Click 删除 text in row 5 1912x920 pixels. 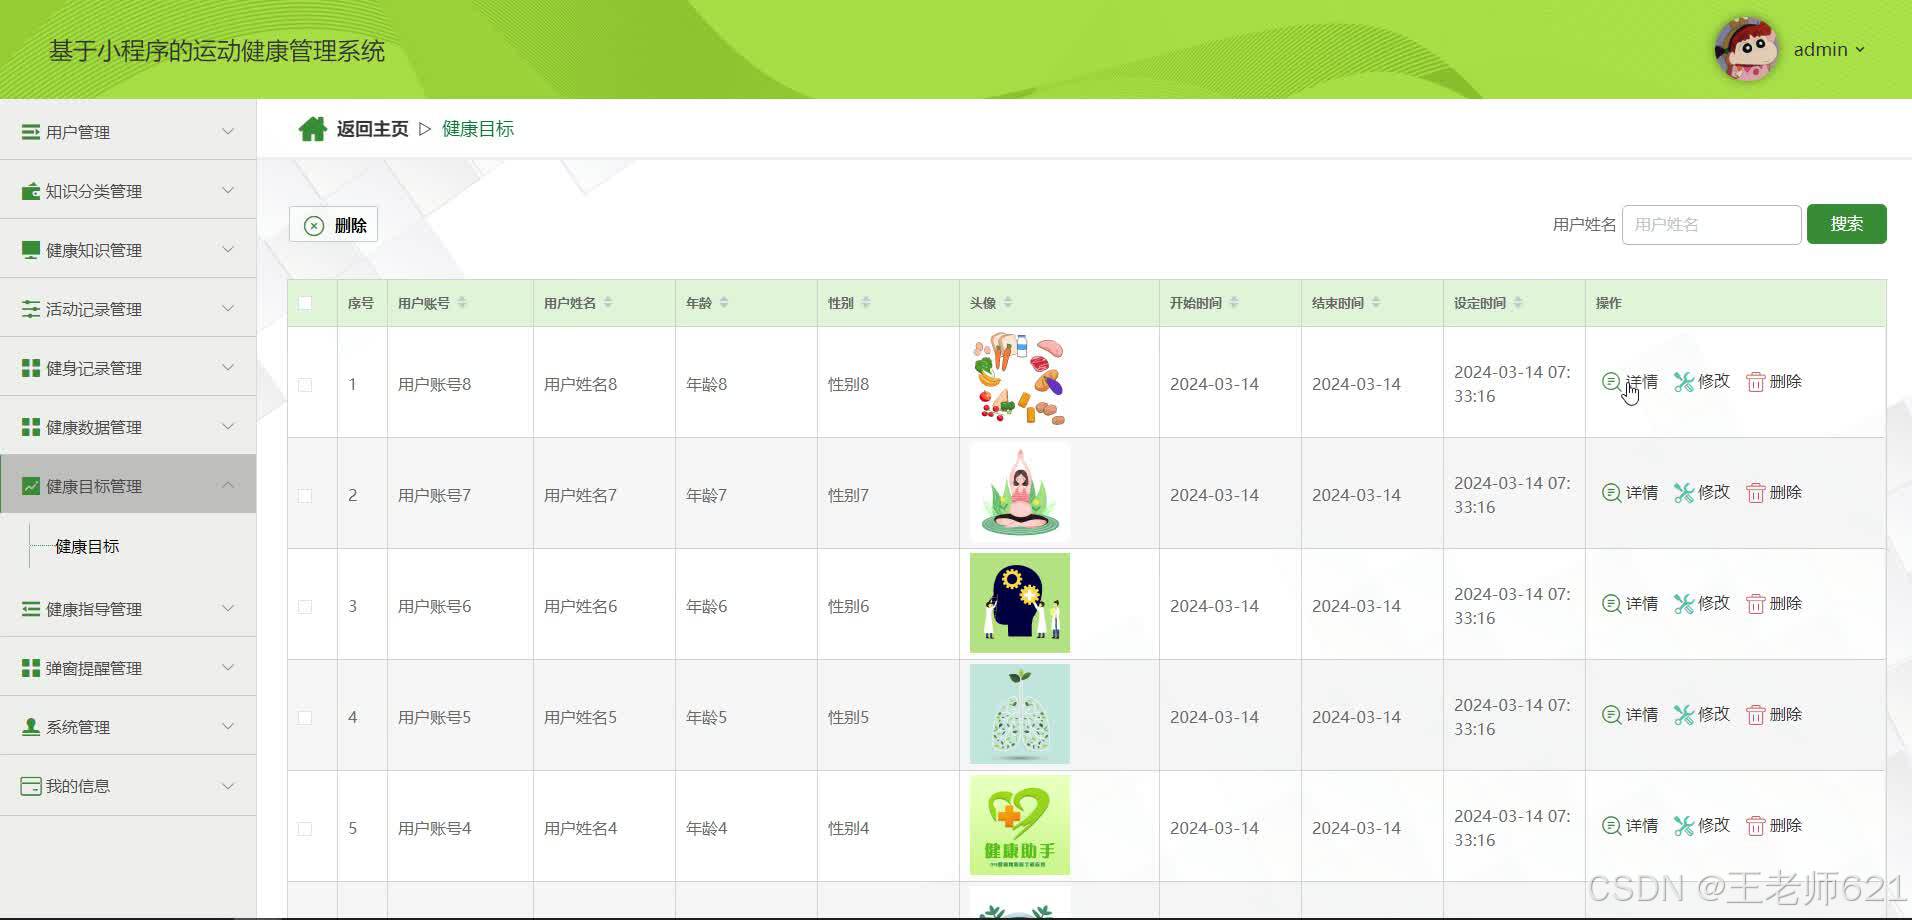pos(1786,826)
